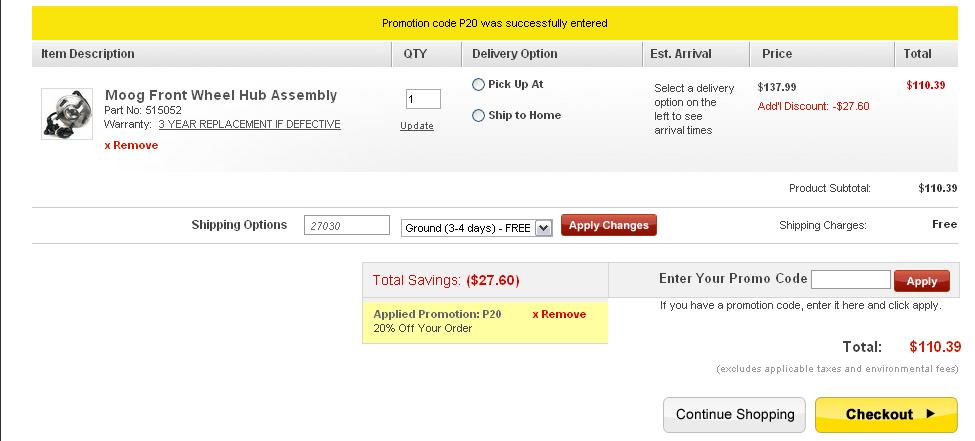Click the Checkout button

coord(886,414)
